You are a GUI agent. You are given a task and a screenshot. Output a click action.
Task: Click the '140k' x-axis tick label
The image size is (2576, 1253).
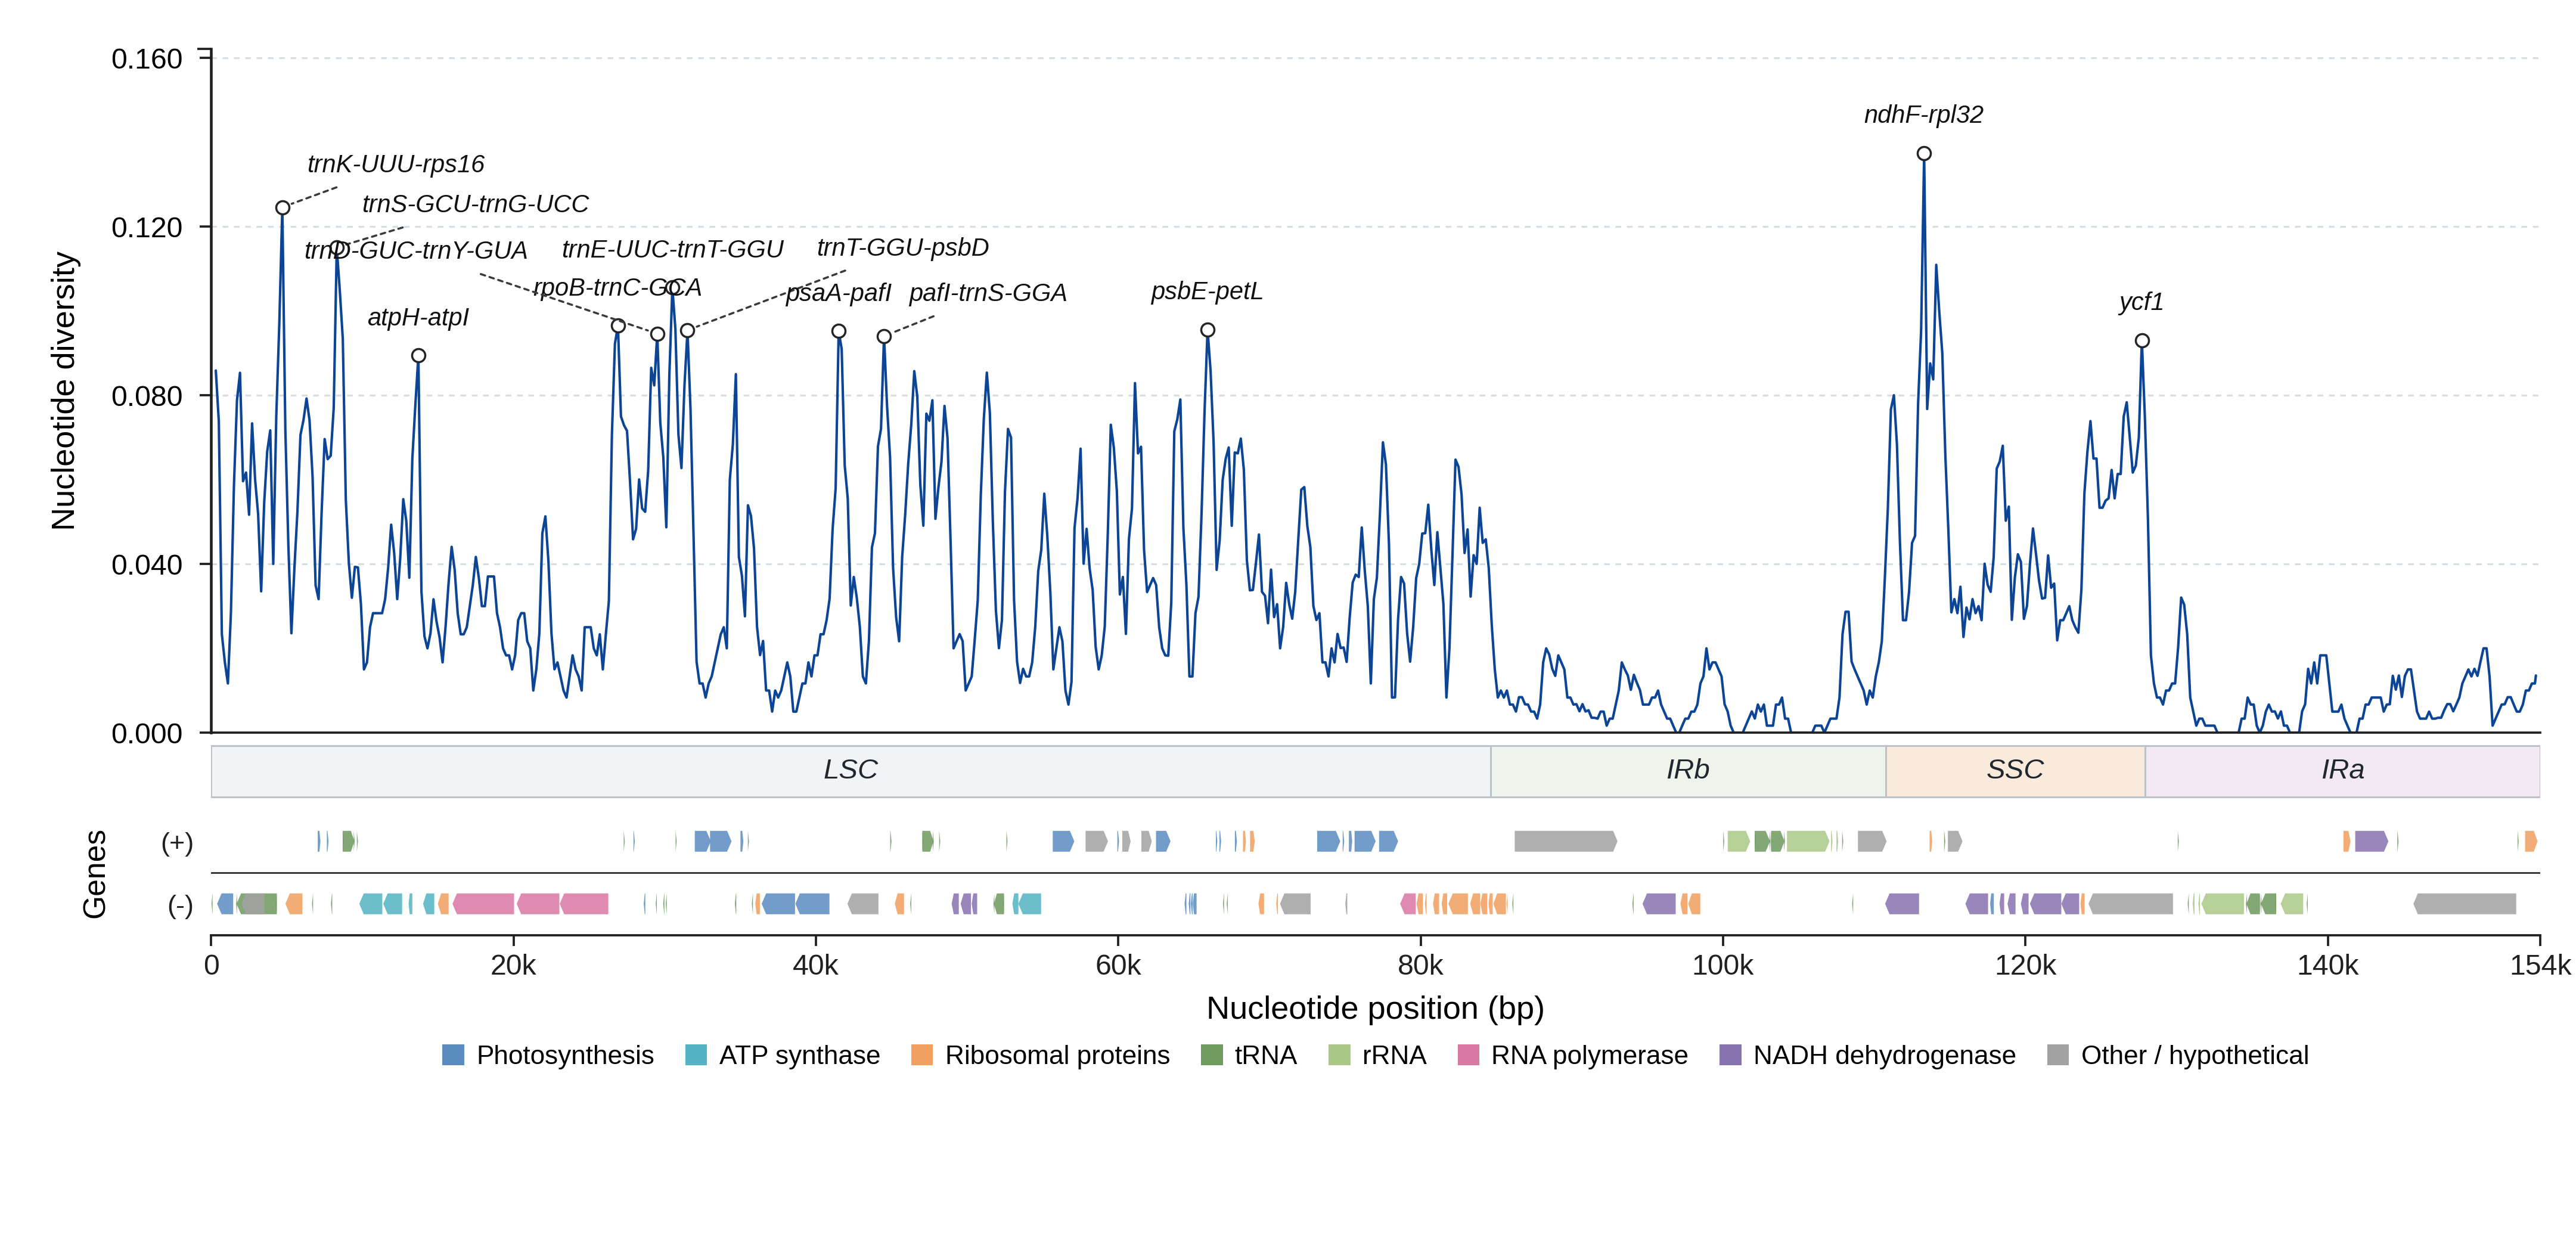pyautogui.click(x=2328, y=966)
